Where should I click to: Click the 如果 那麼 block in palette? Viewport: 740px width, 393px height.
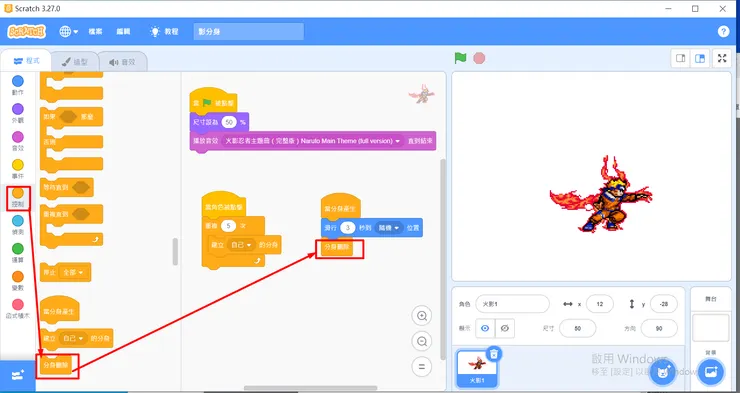click(71, 116)
